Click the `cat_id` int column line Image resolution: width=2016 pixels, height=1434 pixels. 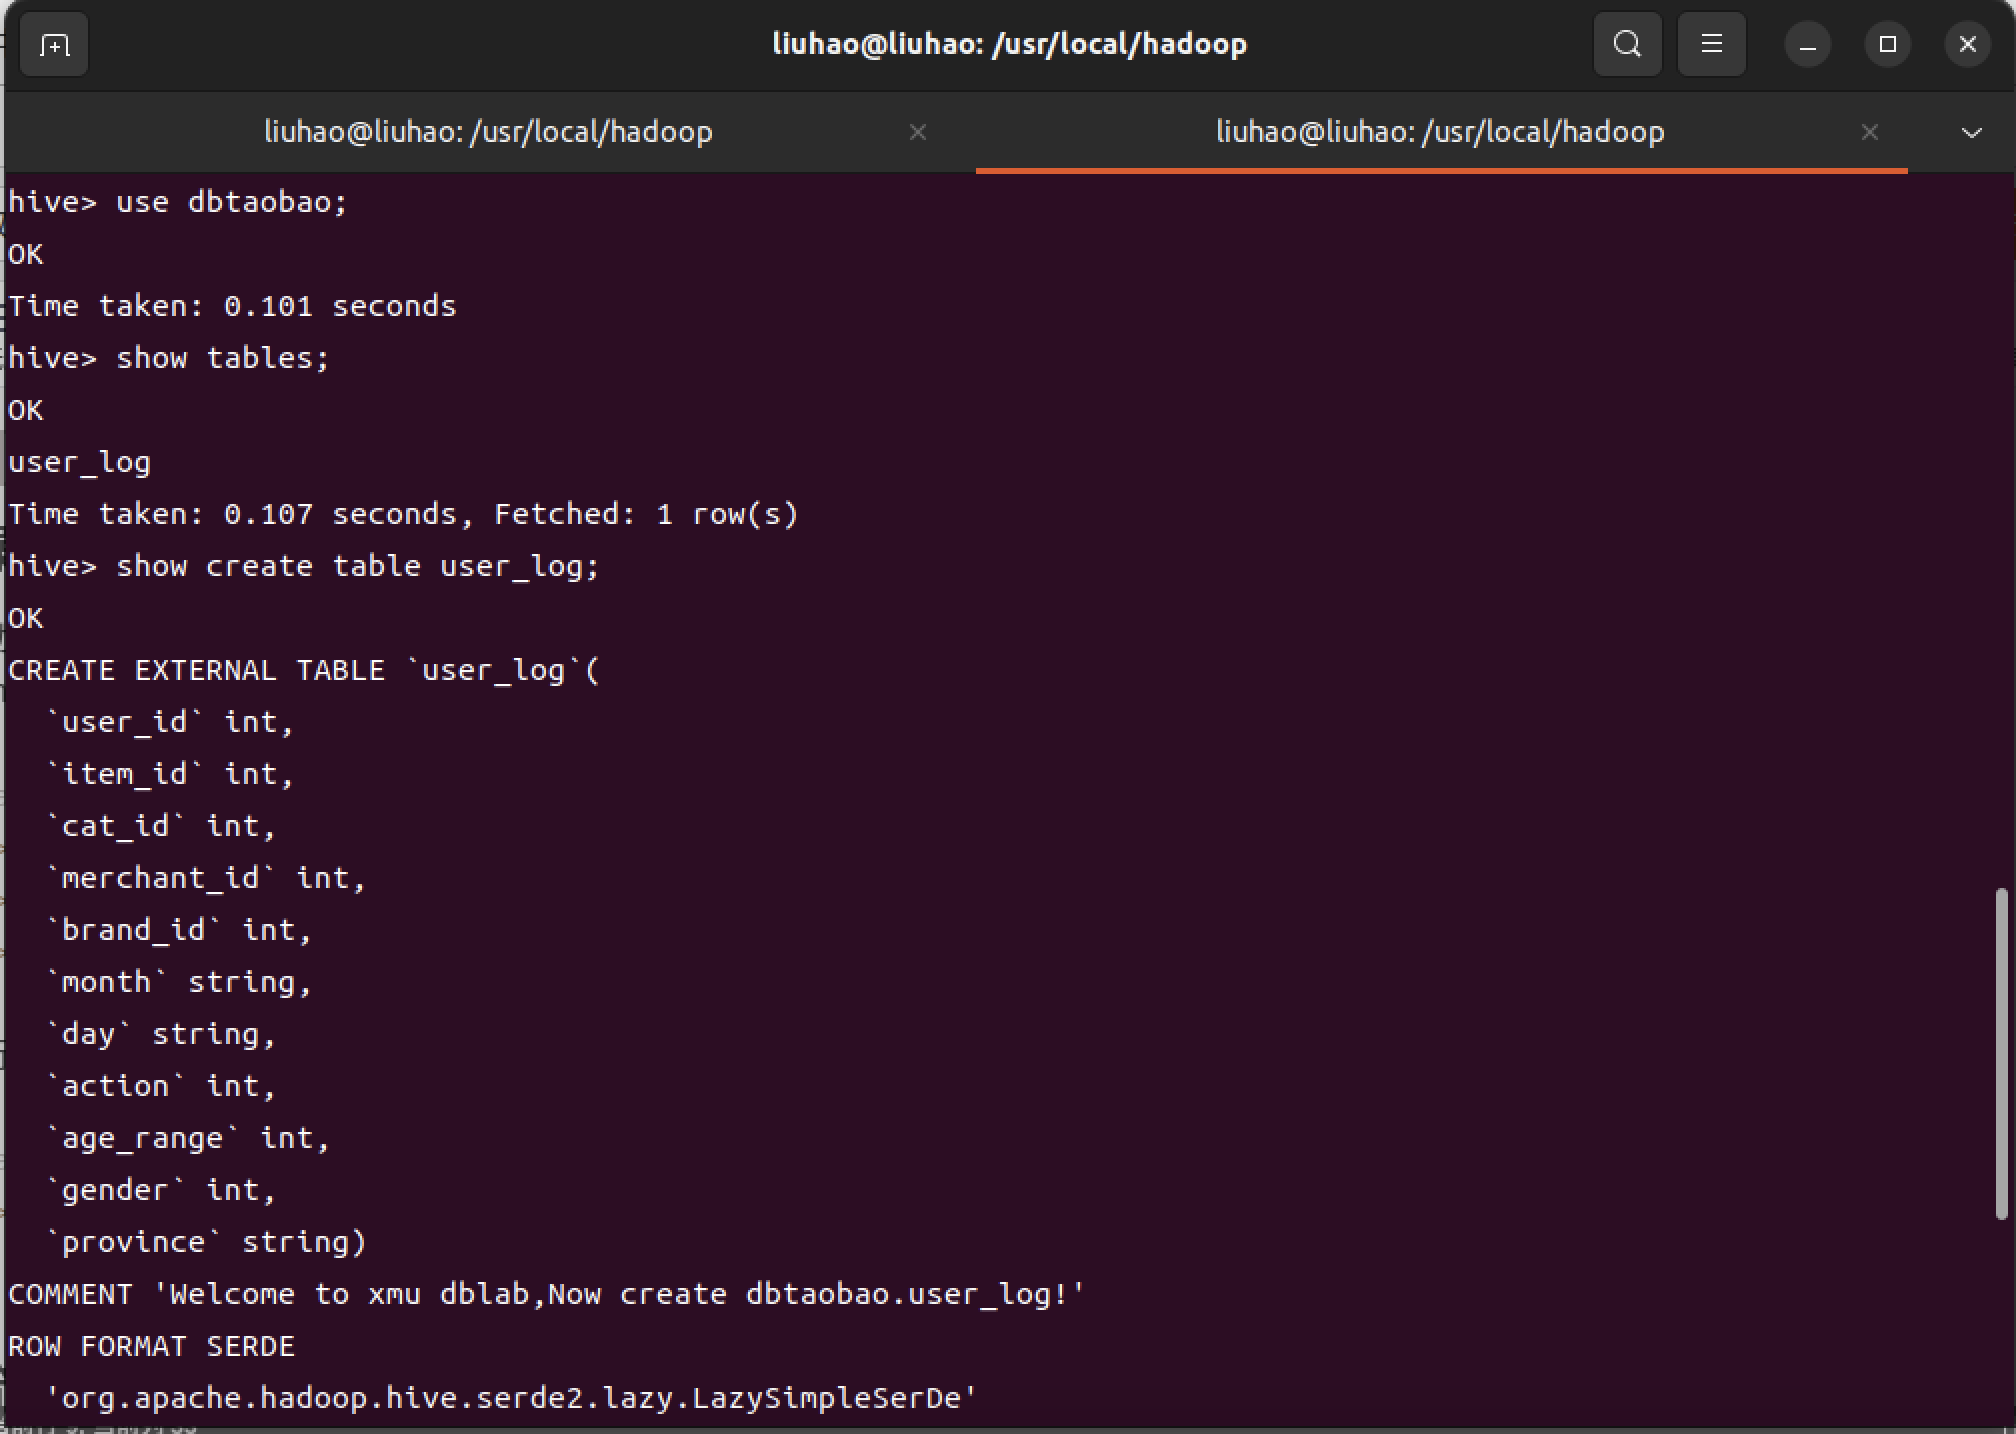pos(161,826)
